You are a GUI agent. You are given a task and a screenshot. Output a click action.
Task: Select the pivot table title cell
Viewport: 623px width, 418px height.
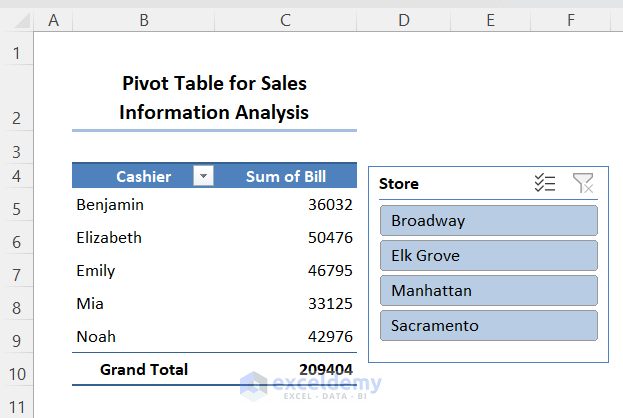[x=214, y=98]
